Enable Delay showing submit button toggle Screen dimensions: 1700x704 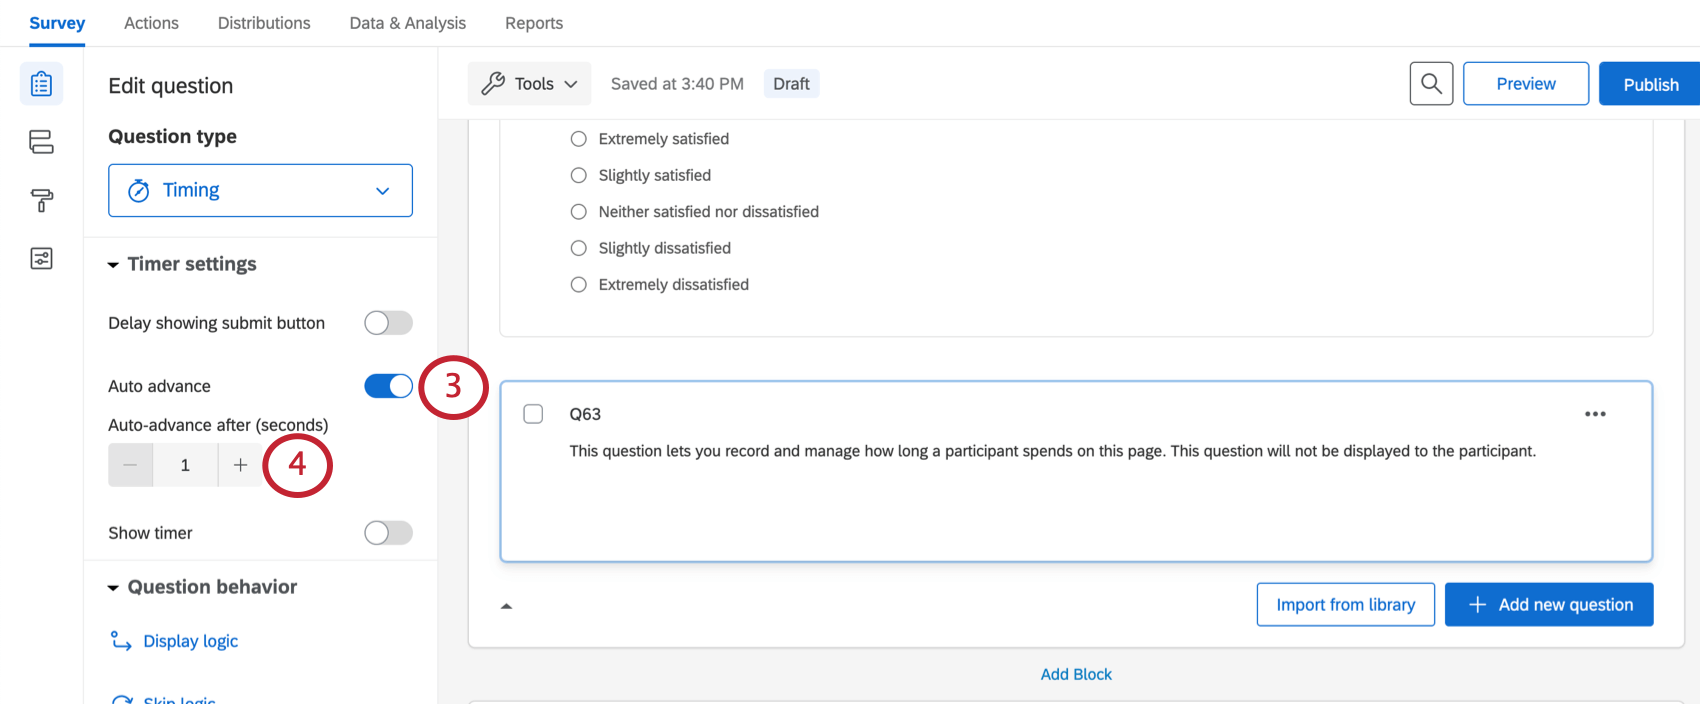click(x=388, y=323)
